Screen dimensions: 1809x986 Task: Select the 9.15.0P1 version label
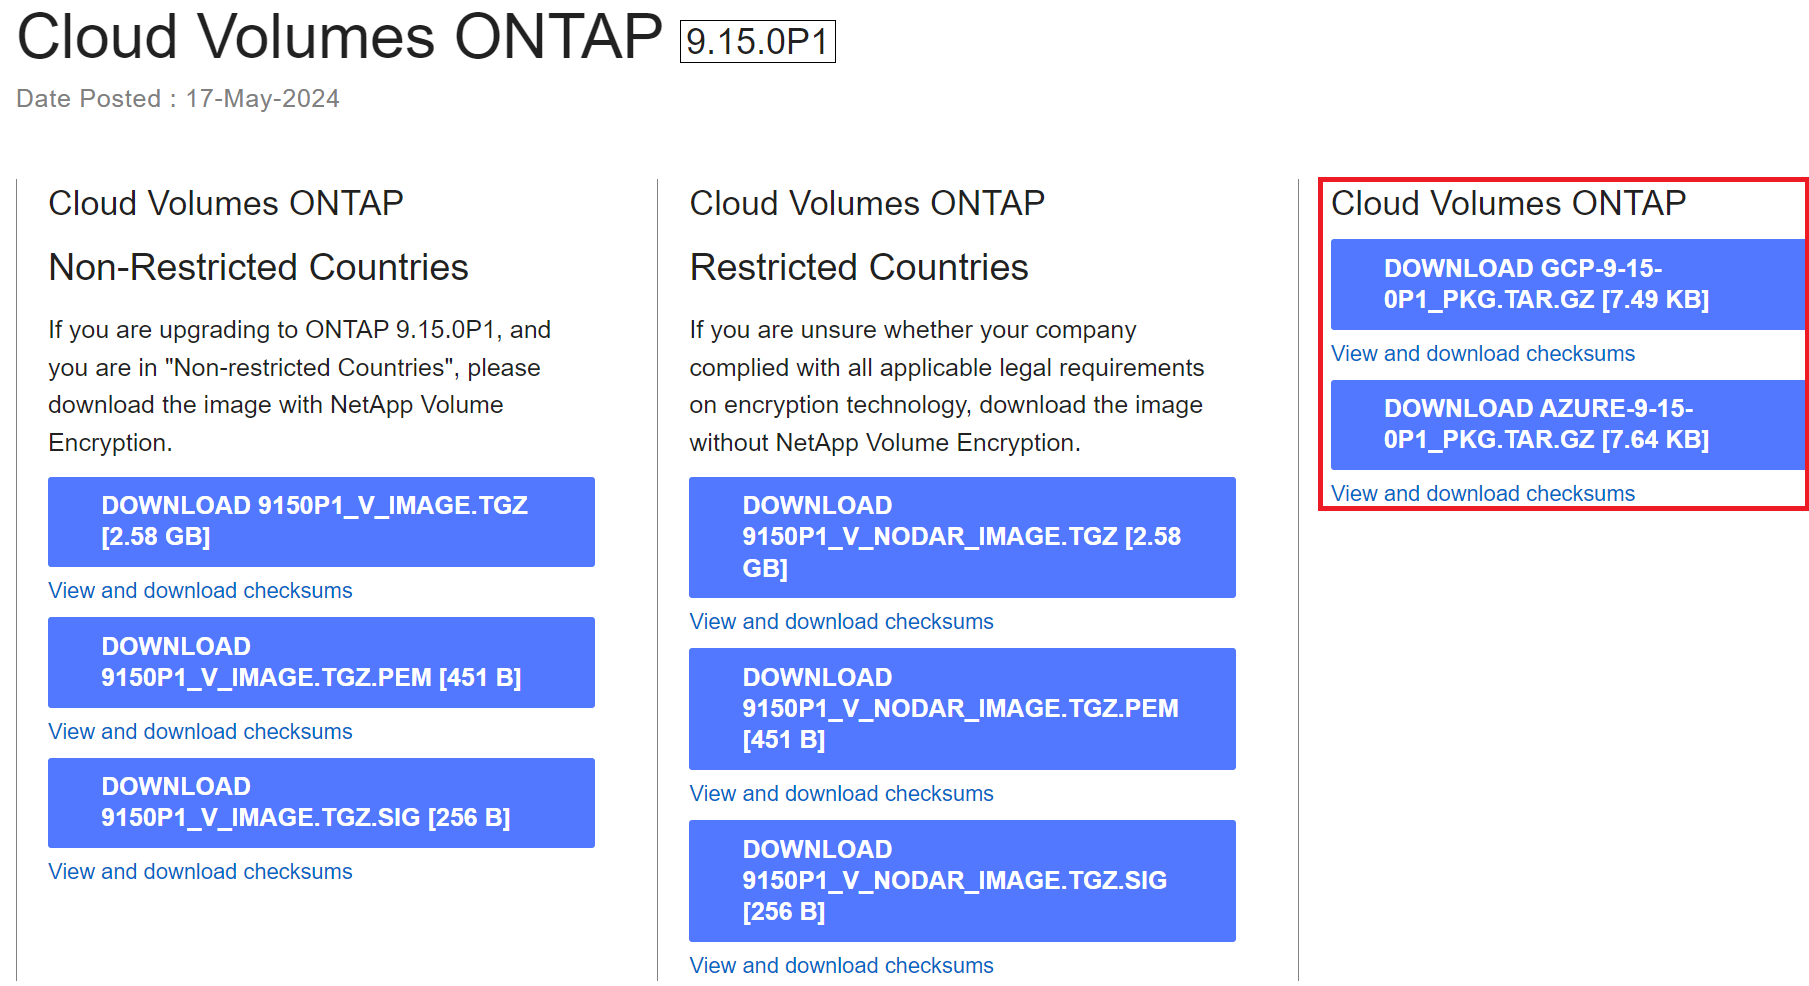(757, 41)
